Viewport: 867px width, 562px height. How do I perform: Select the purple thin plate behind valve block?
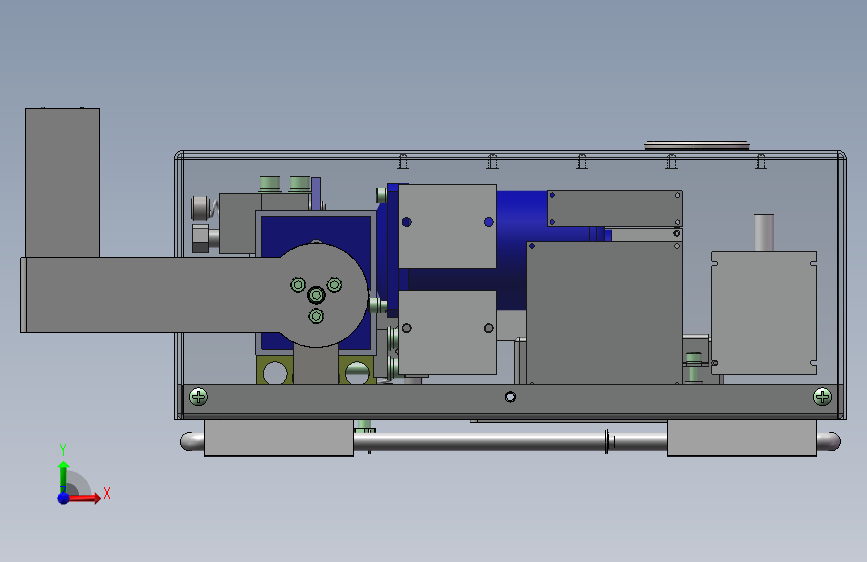coord(316,194)
